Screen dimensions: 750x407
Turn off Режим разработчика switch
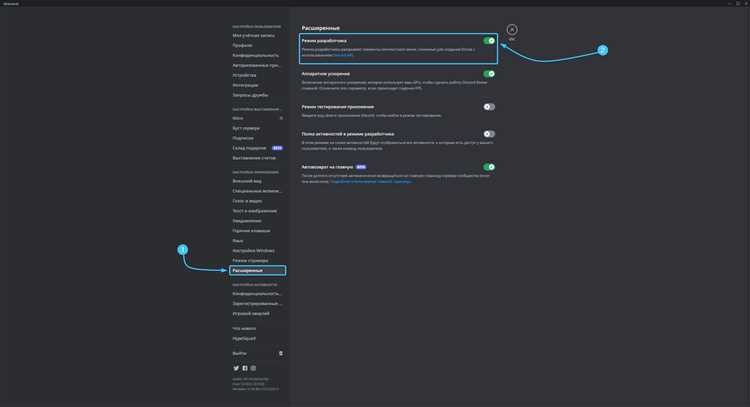point(489,41)
